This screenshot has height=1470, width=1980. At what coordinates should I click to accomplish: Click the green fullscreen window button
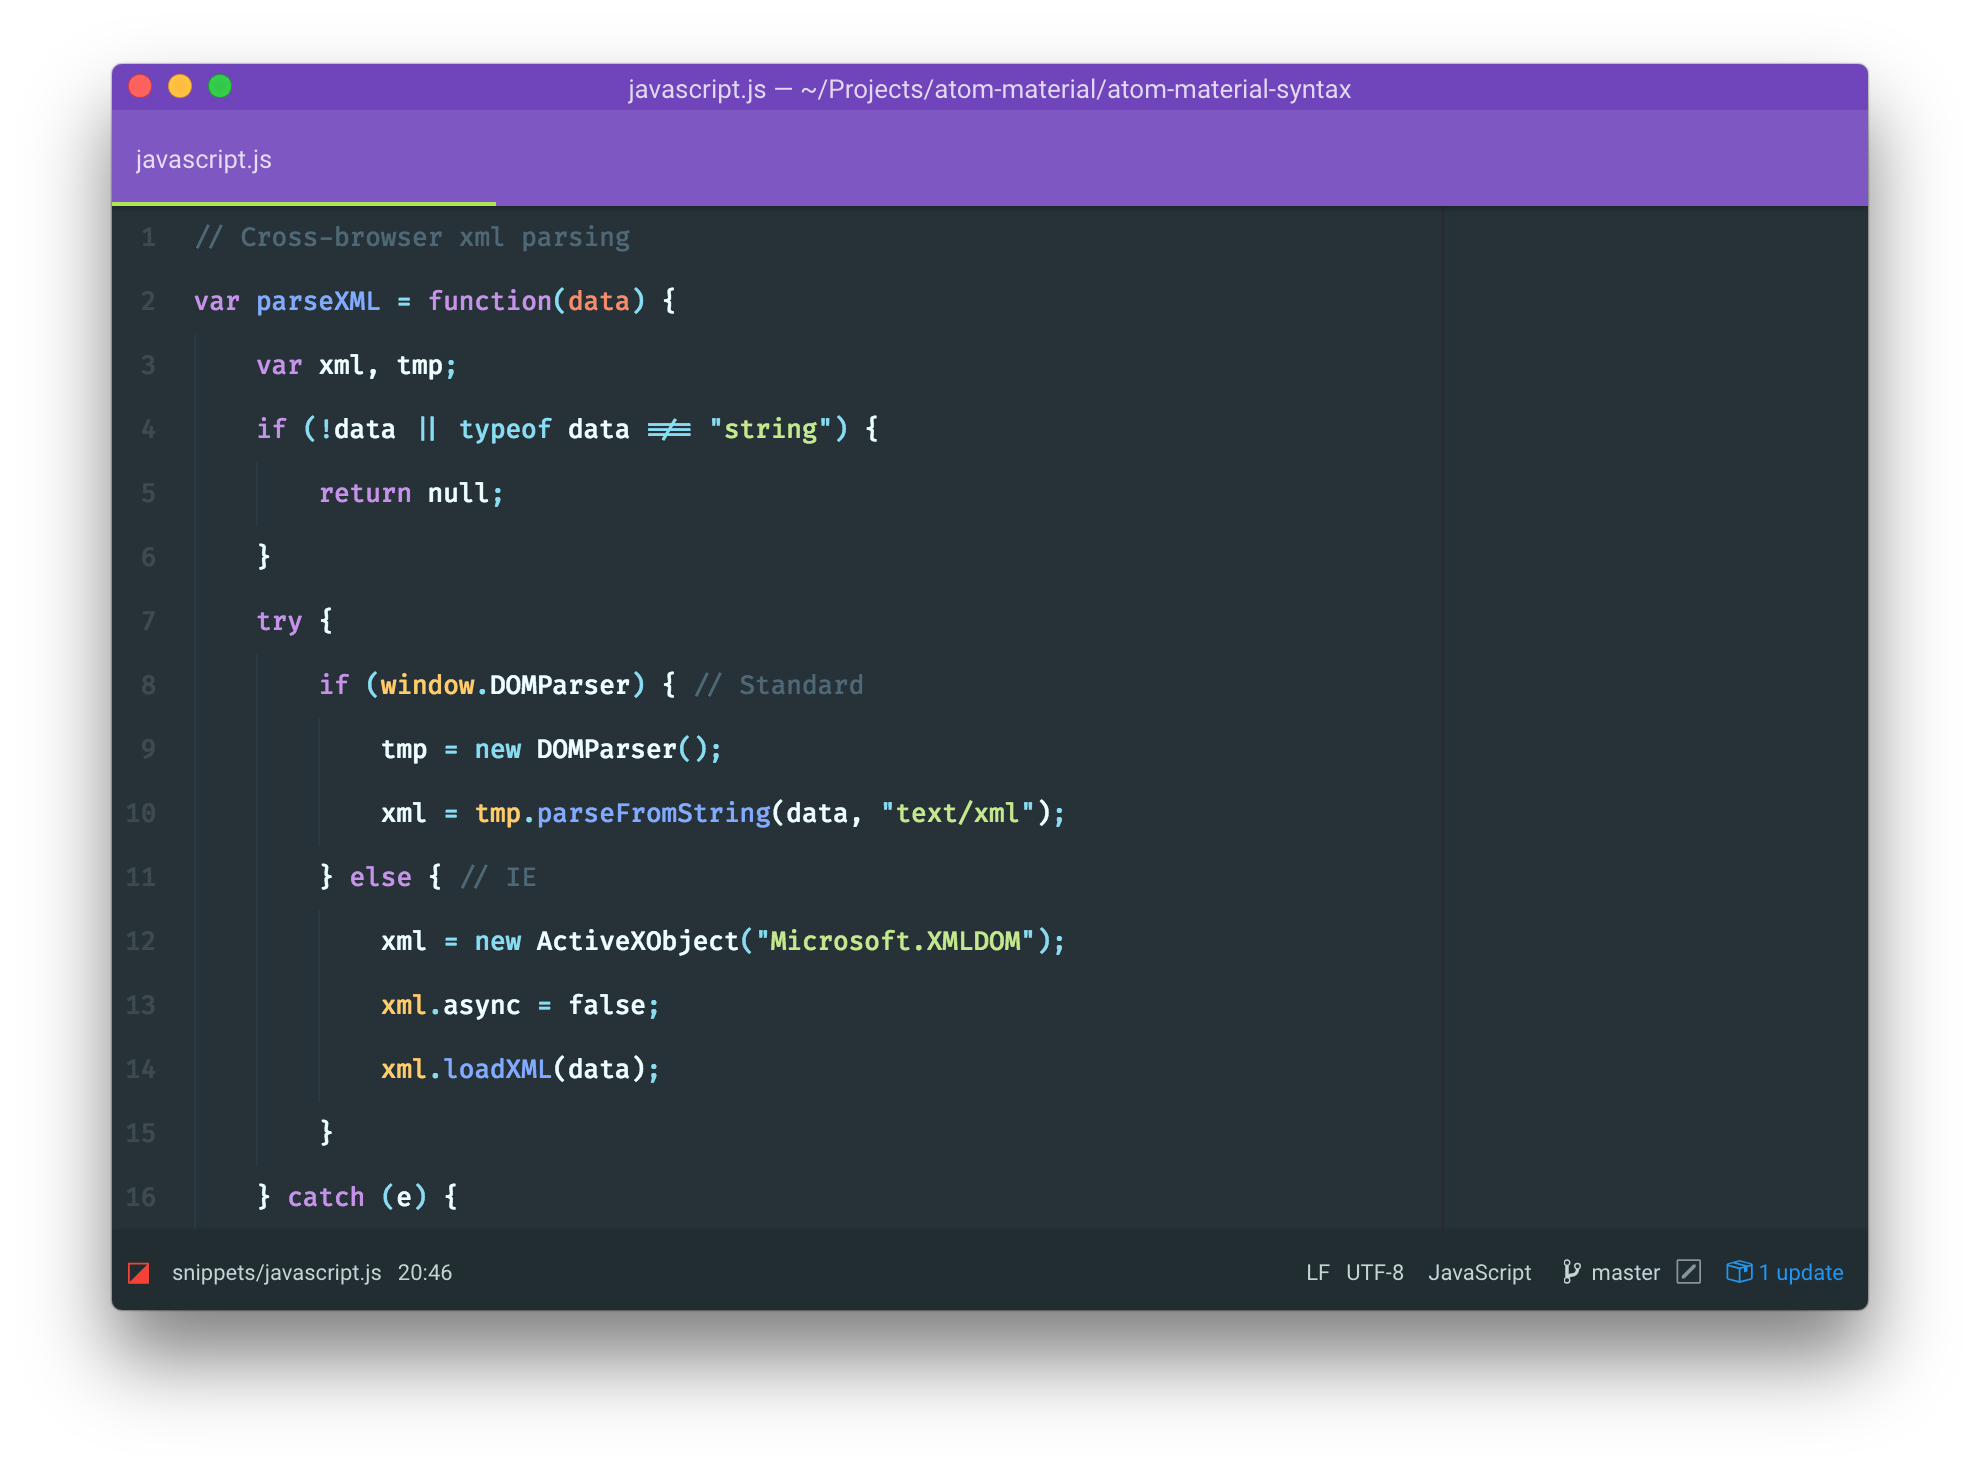220,87
